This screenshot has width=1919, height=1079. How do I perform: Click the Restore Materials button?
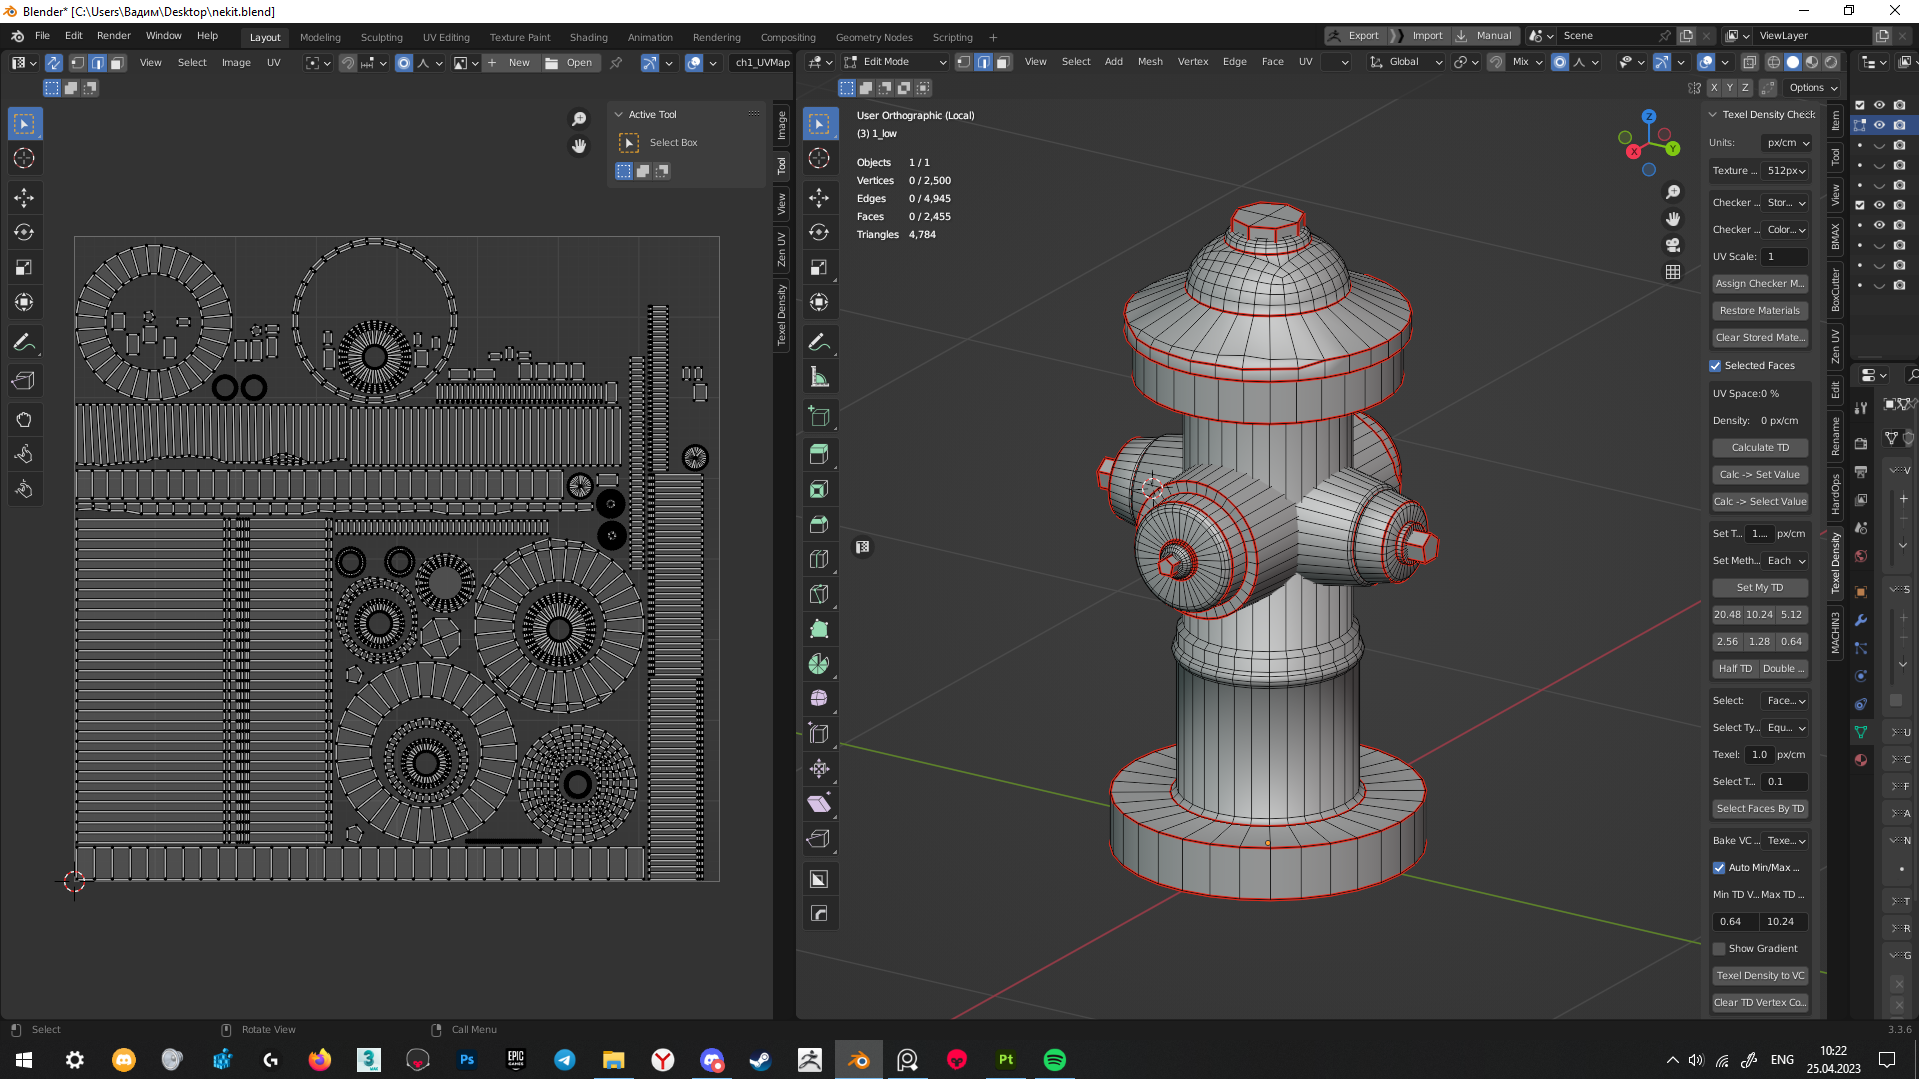coord(1759,310)
